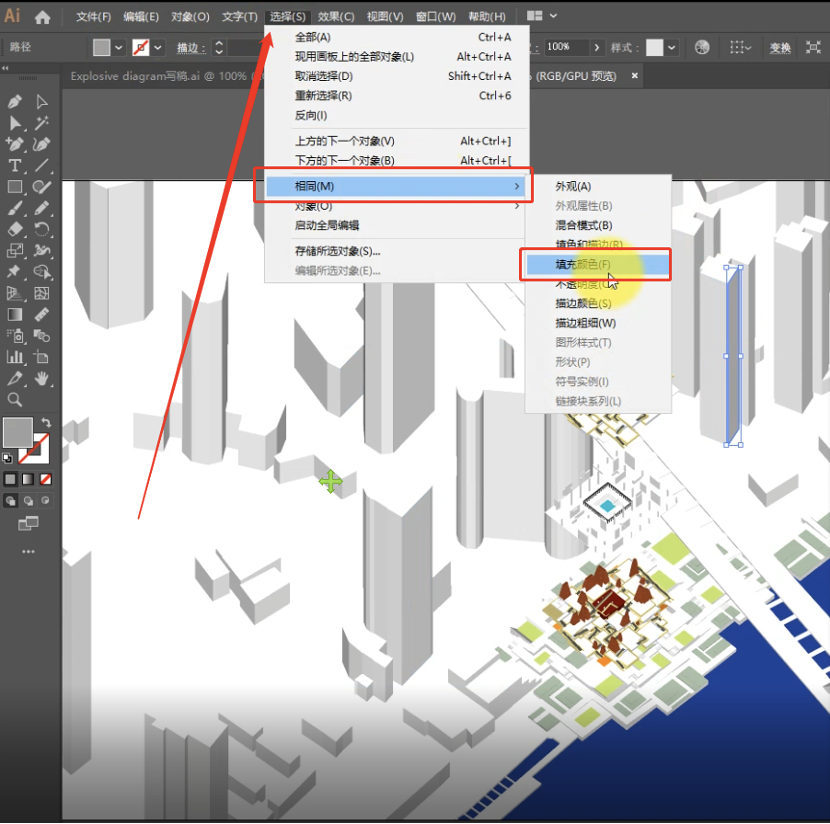The image size is (830, 824).
Task: Expand the opacity slider arrow beside 100%
Action: 597,48
